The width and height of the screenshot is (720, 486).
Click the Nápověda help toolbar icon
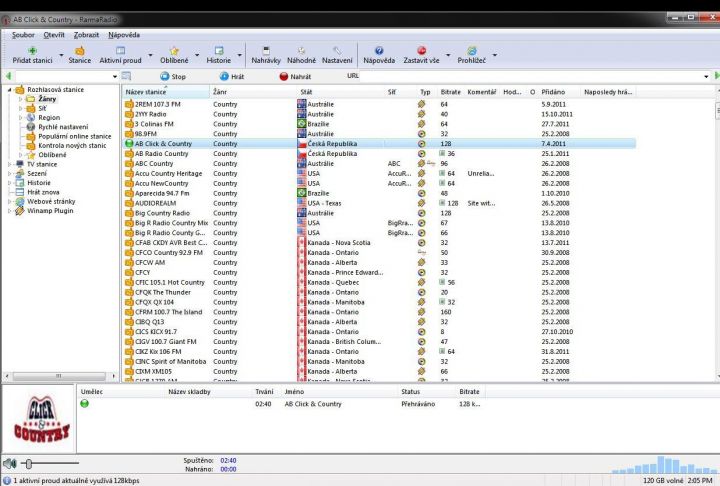click(x=379, y=51)
